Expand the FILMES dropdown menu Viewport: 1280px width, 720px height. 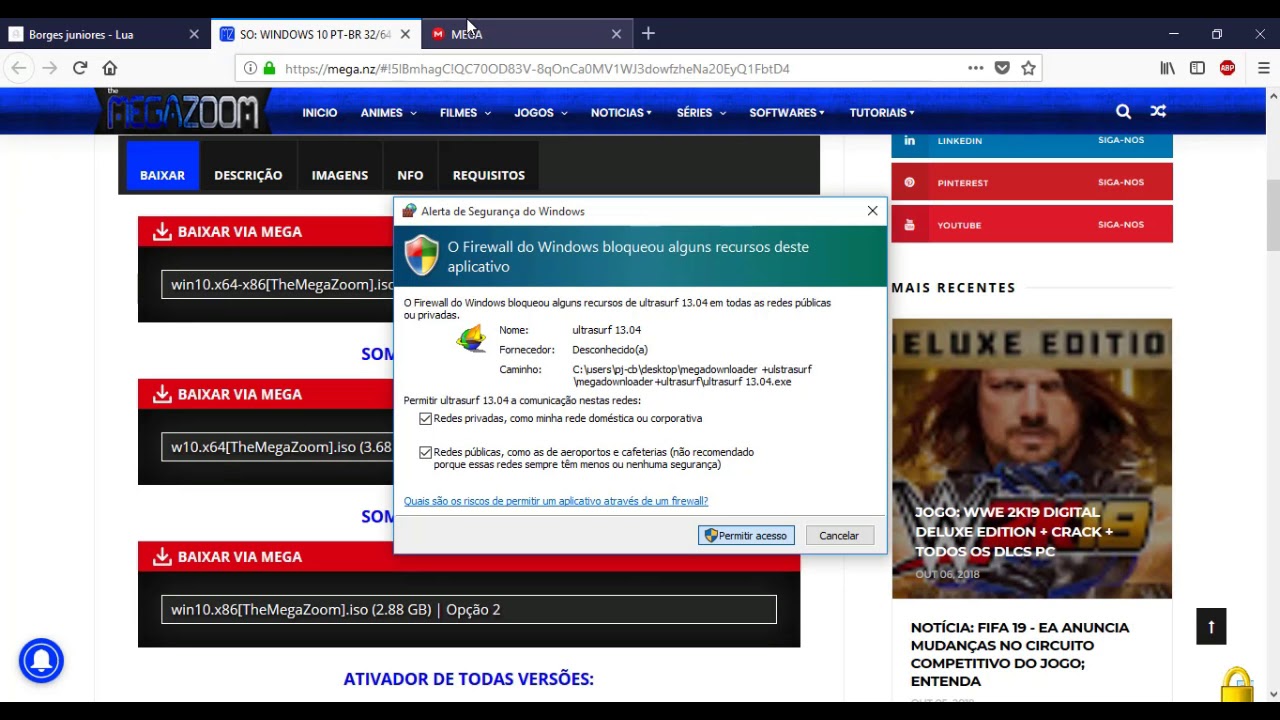click(465, 113)
